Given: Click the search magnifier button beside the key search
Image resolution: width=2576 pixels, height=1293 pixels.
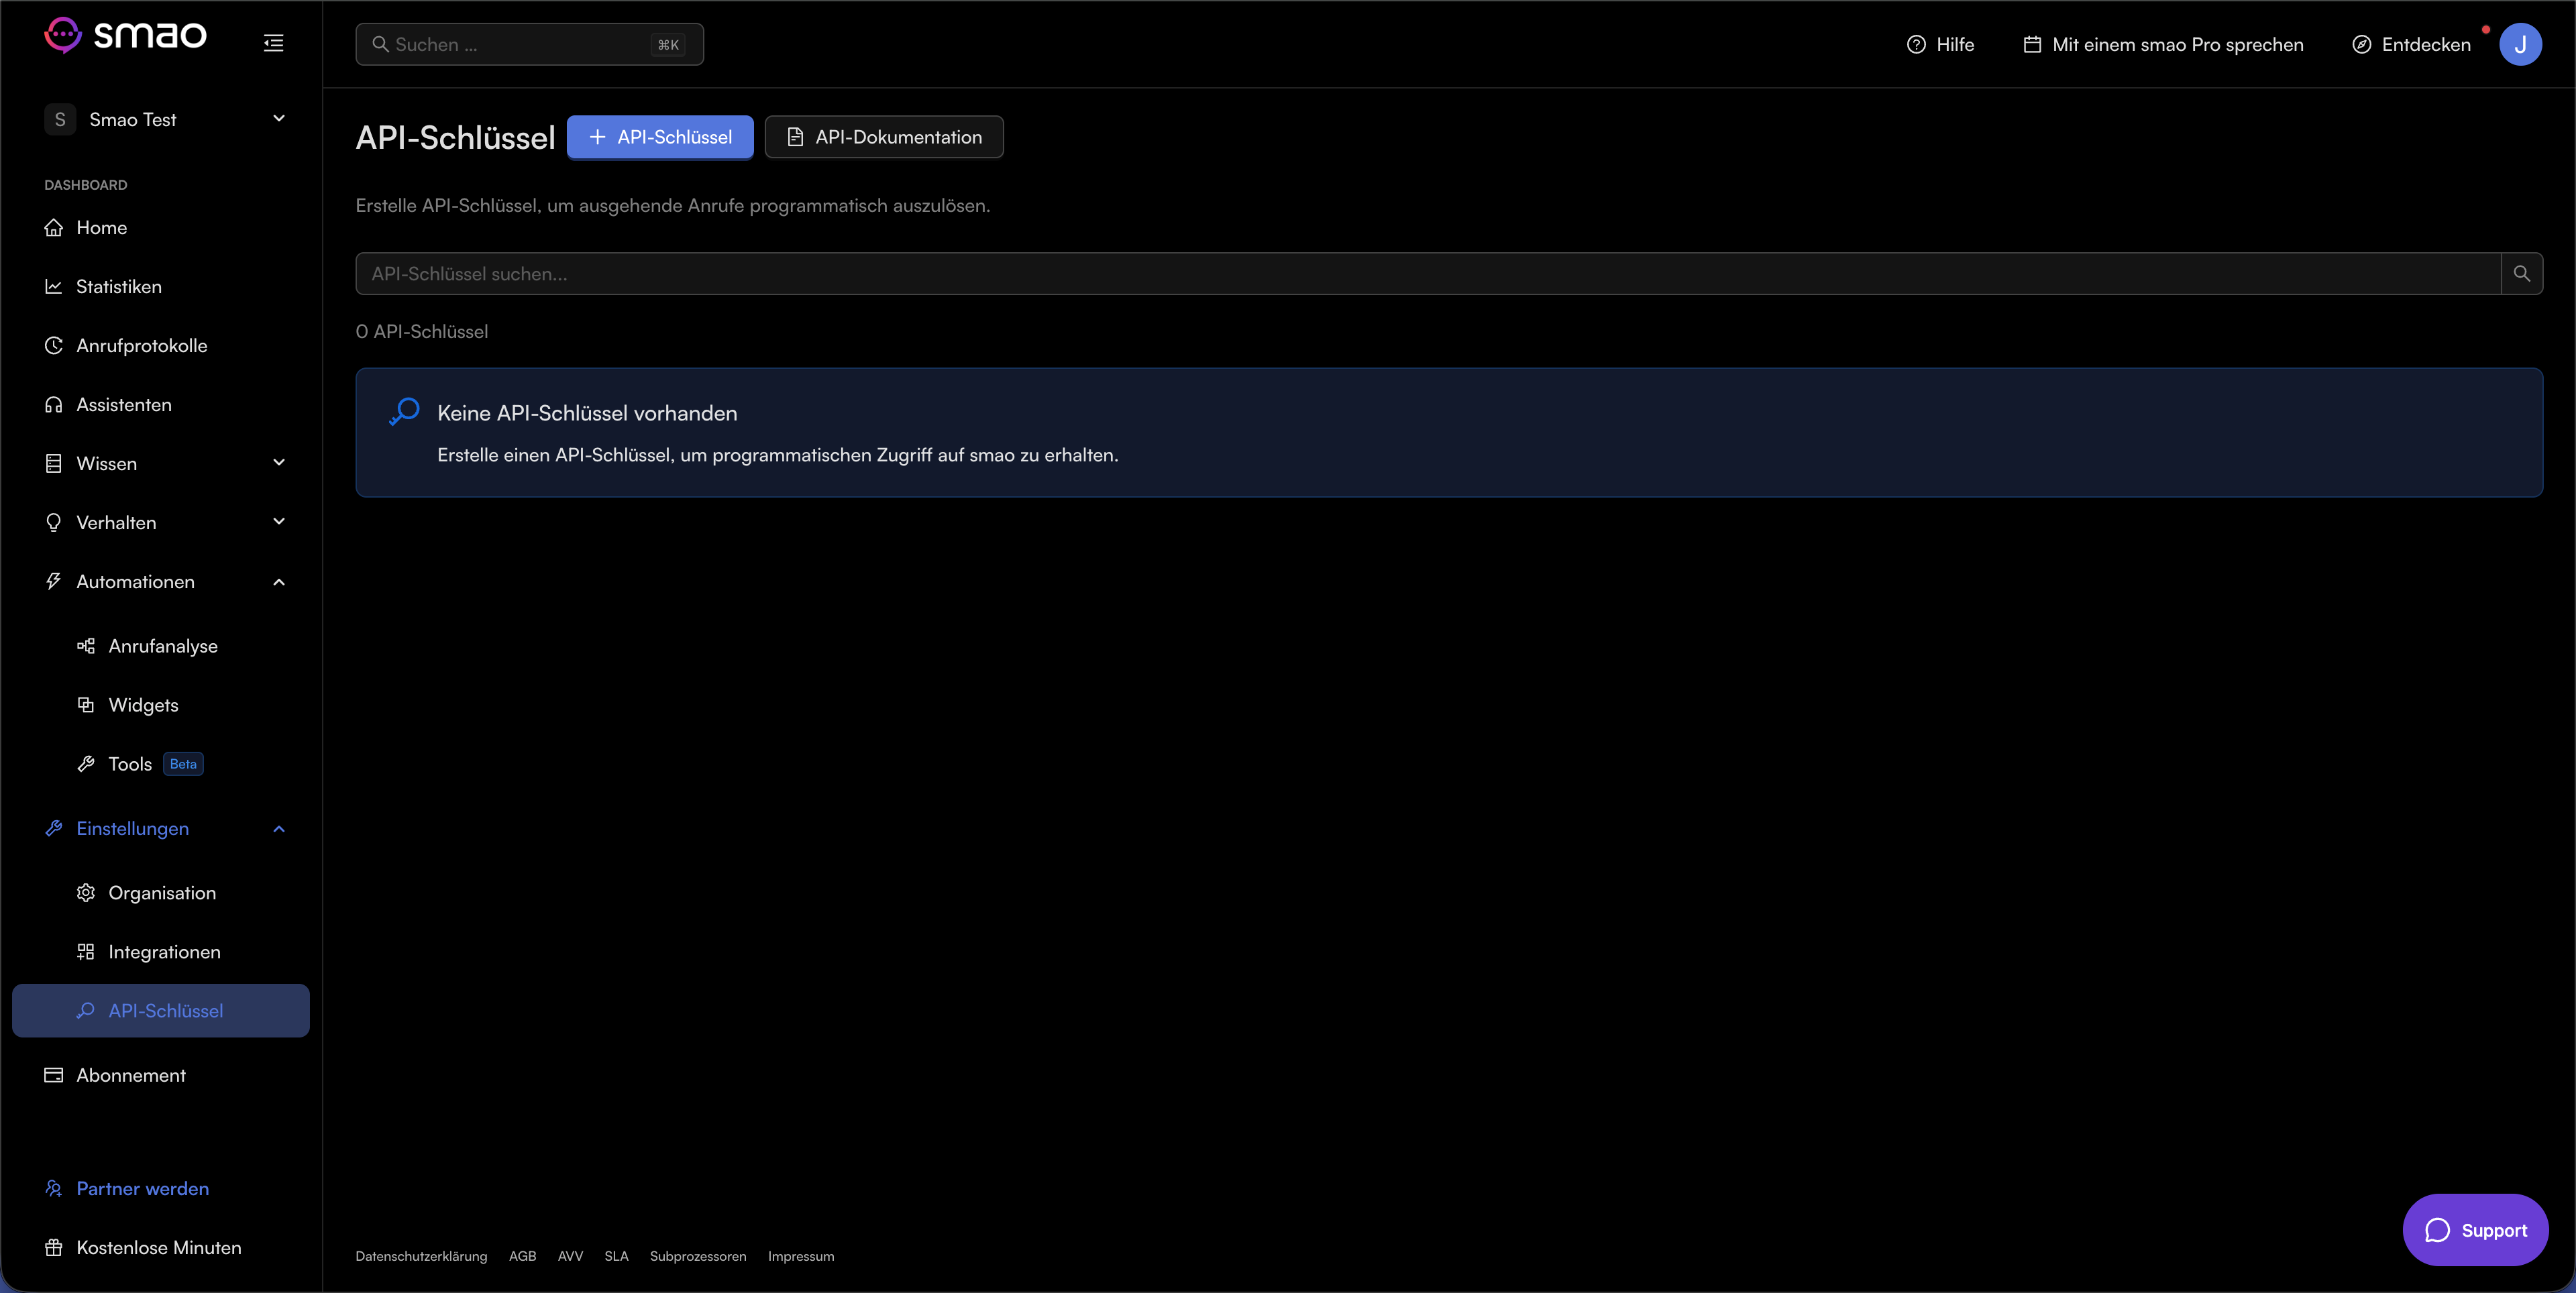Looking at the screenshot, I should [x=2522, y=274].
